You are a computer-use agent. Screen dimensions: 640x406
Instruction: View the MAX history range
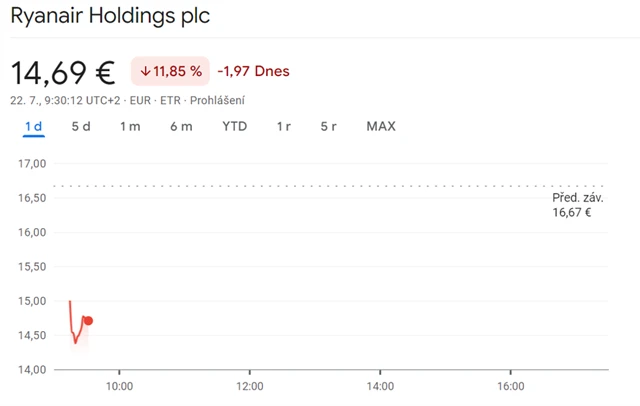(381, 126)
